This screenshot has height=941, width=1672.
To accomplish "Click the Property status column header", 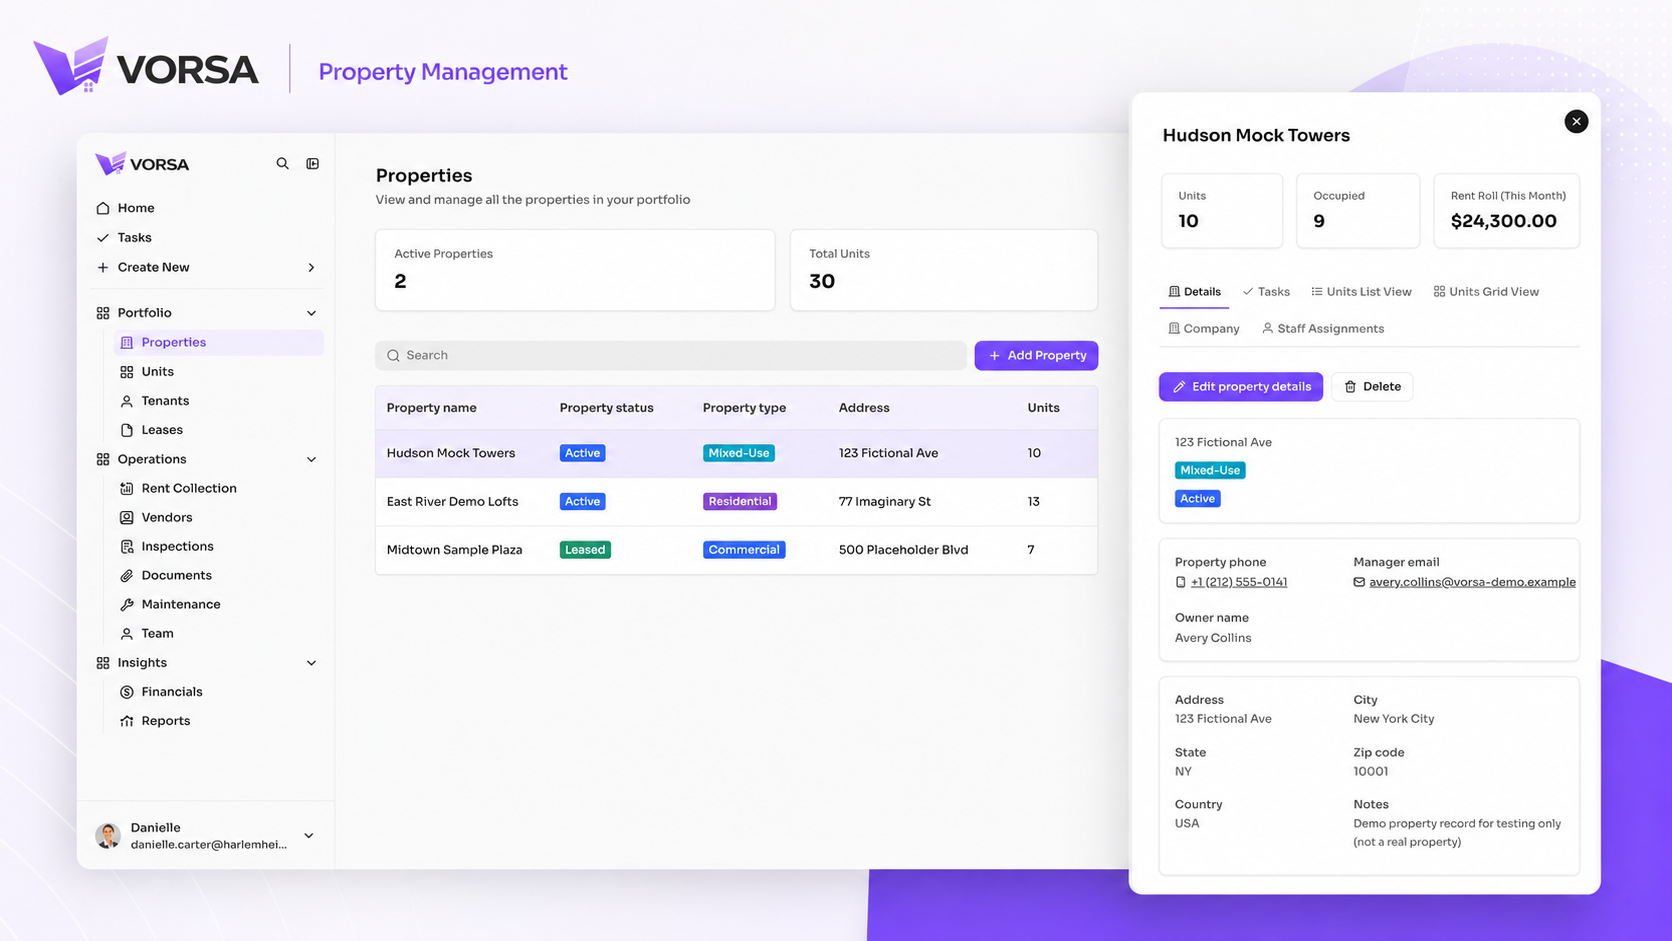I will (606, 408).
